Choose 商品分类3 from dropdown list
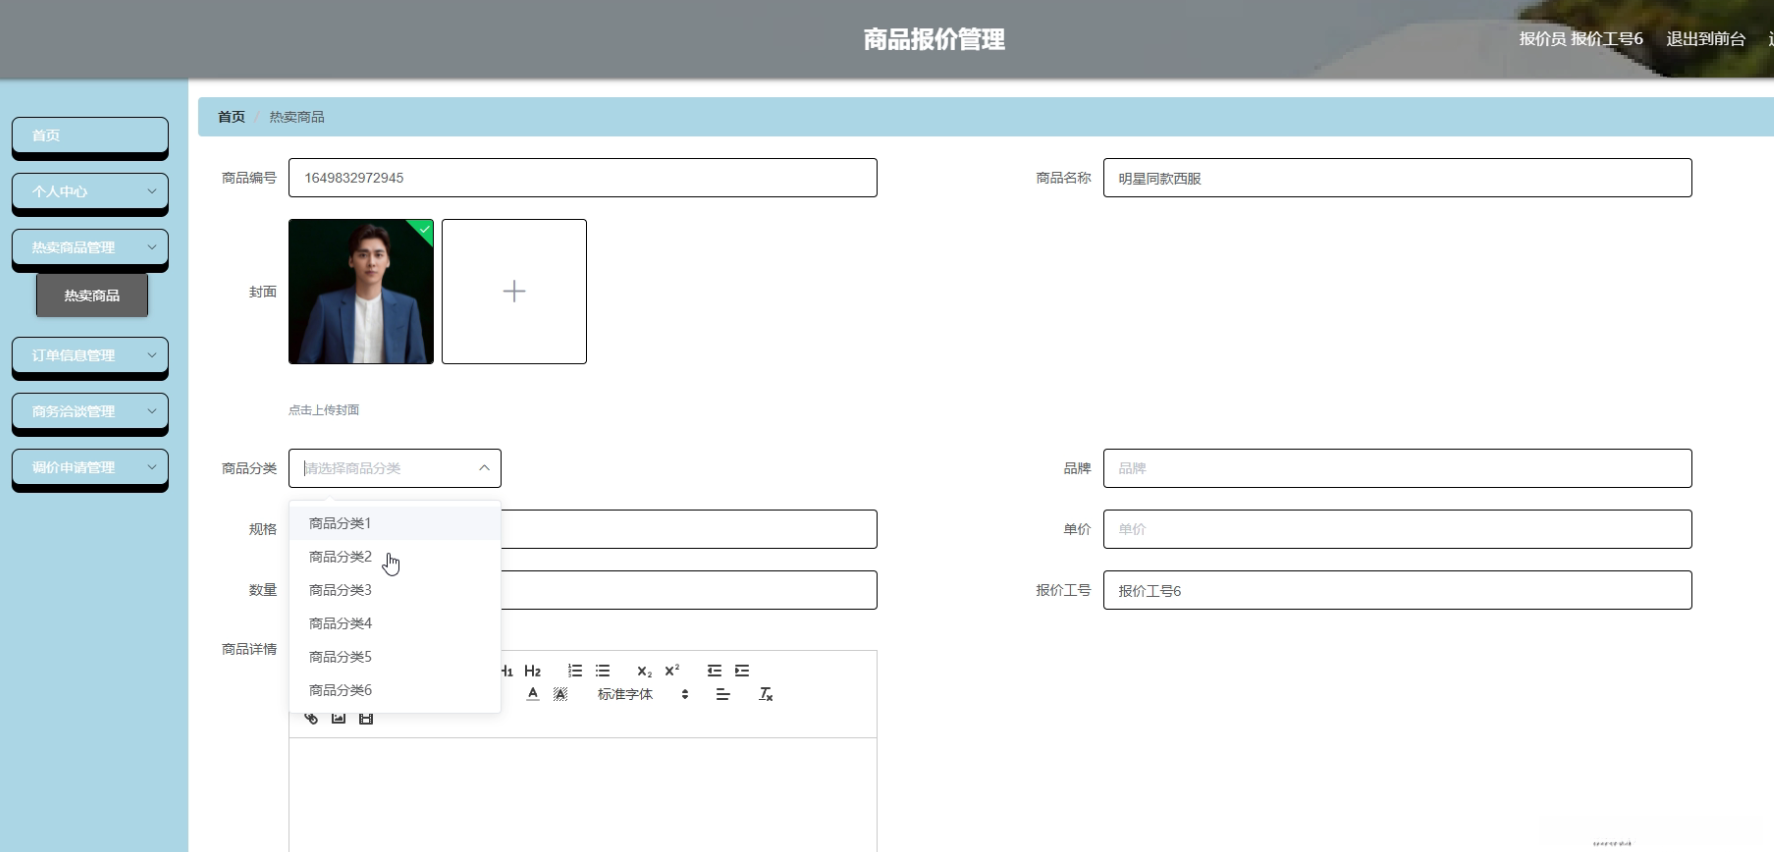 pyautogui.click(x=395, y=590)
